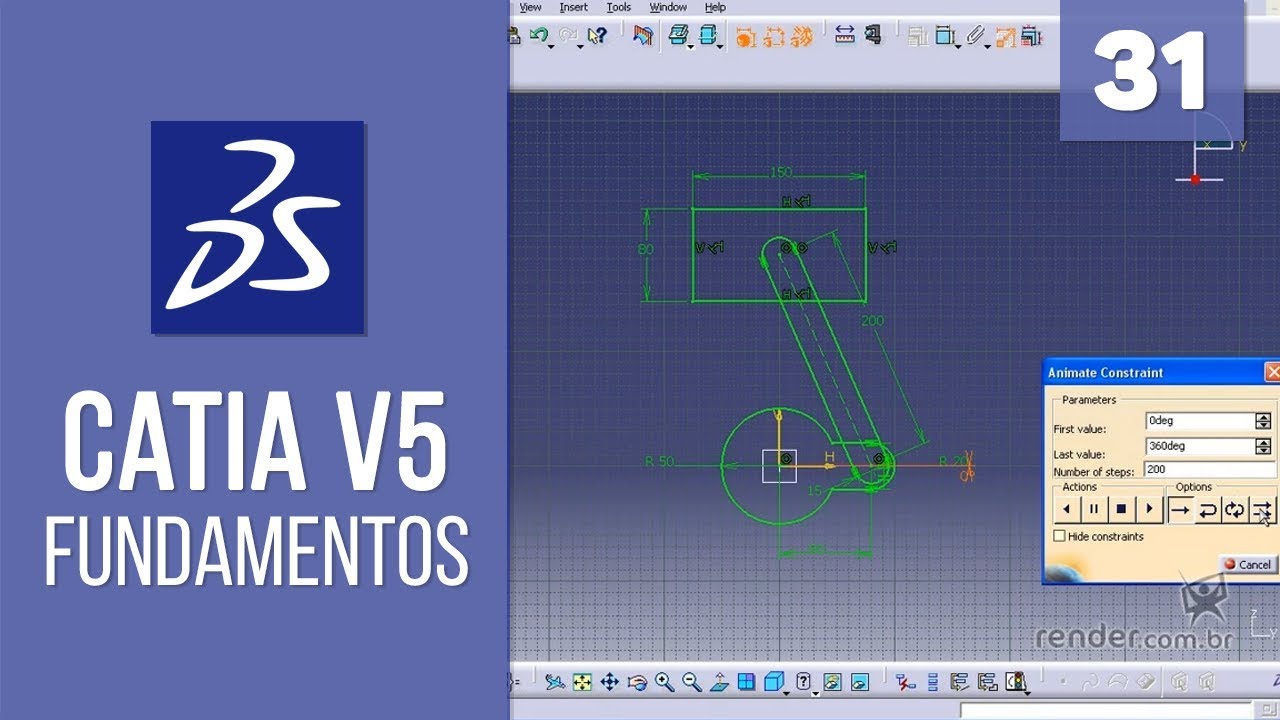
Task: Select the Pan four-arrow icon
Action: point(609,682)
